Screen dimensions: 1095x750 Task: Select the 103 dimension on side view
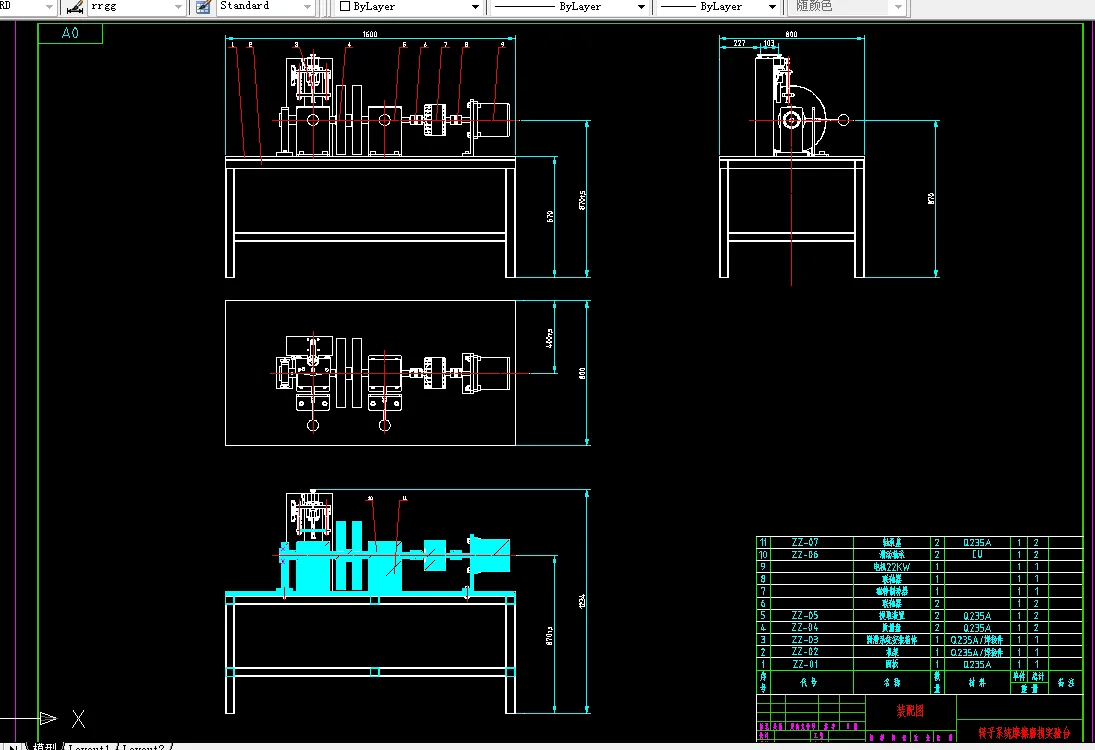pyautogui.click(x=769, y=43)
